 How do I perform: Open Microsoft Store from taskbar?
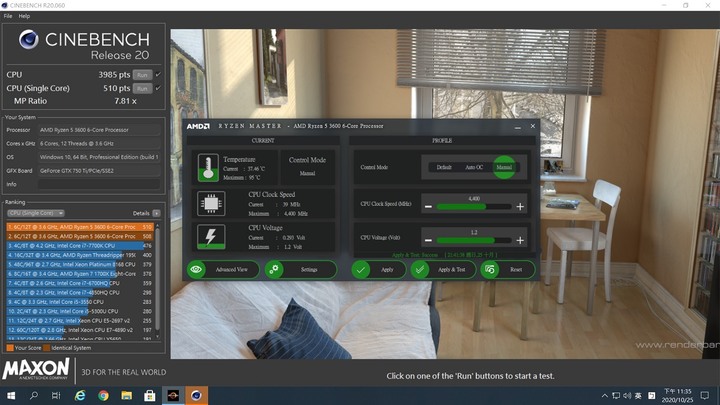(x=149, y=395)
